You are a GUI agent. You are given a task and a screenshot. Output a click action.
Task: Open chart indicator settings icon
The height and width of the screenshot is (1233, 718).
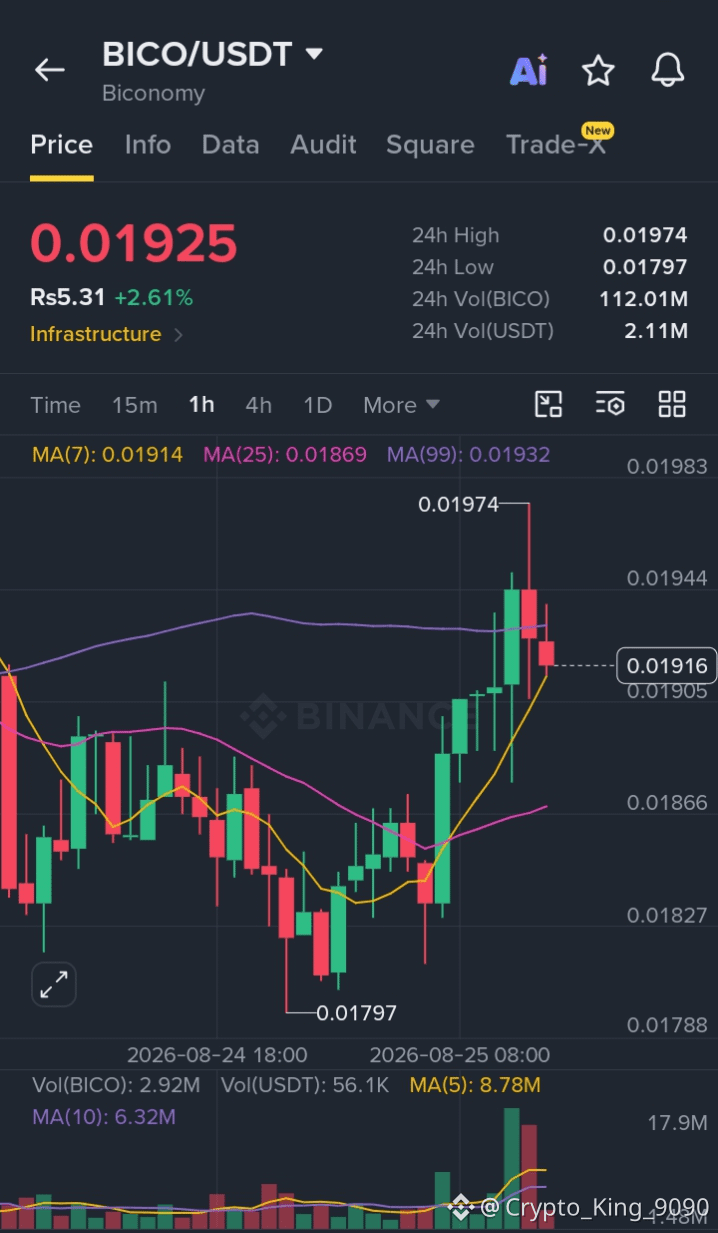610,404
